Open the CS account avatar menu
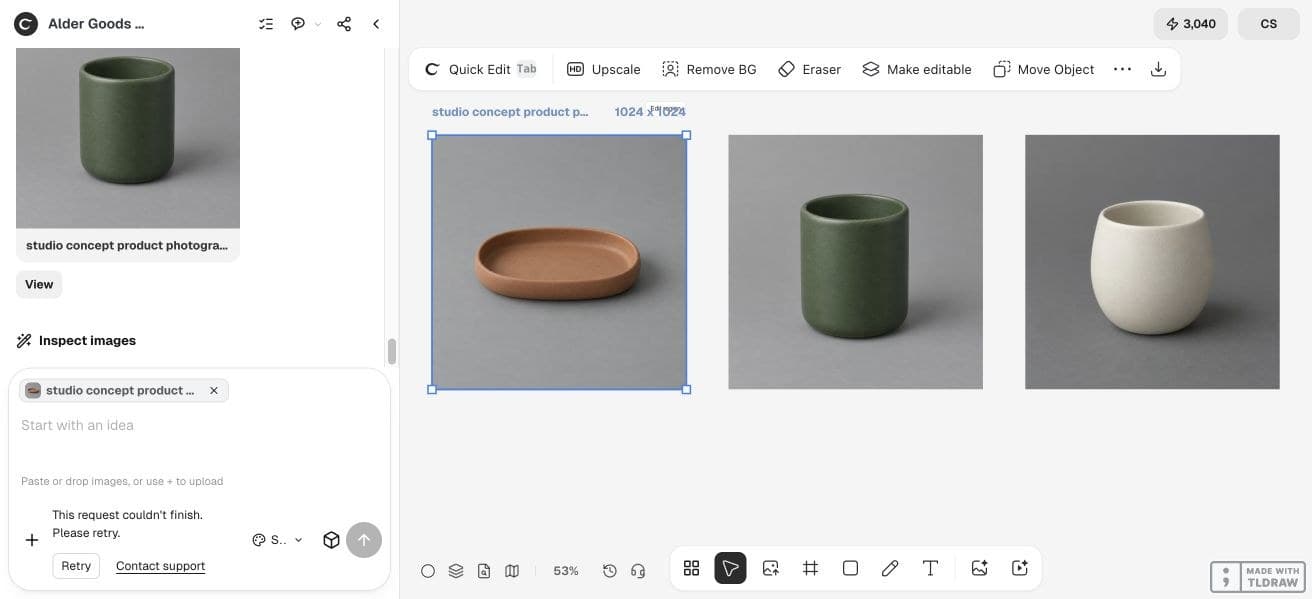The width and height of the screenshot is (1312, 599). pyautogui.click(x=1268, y=24)
